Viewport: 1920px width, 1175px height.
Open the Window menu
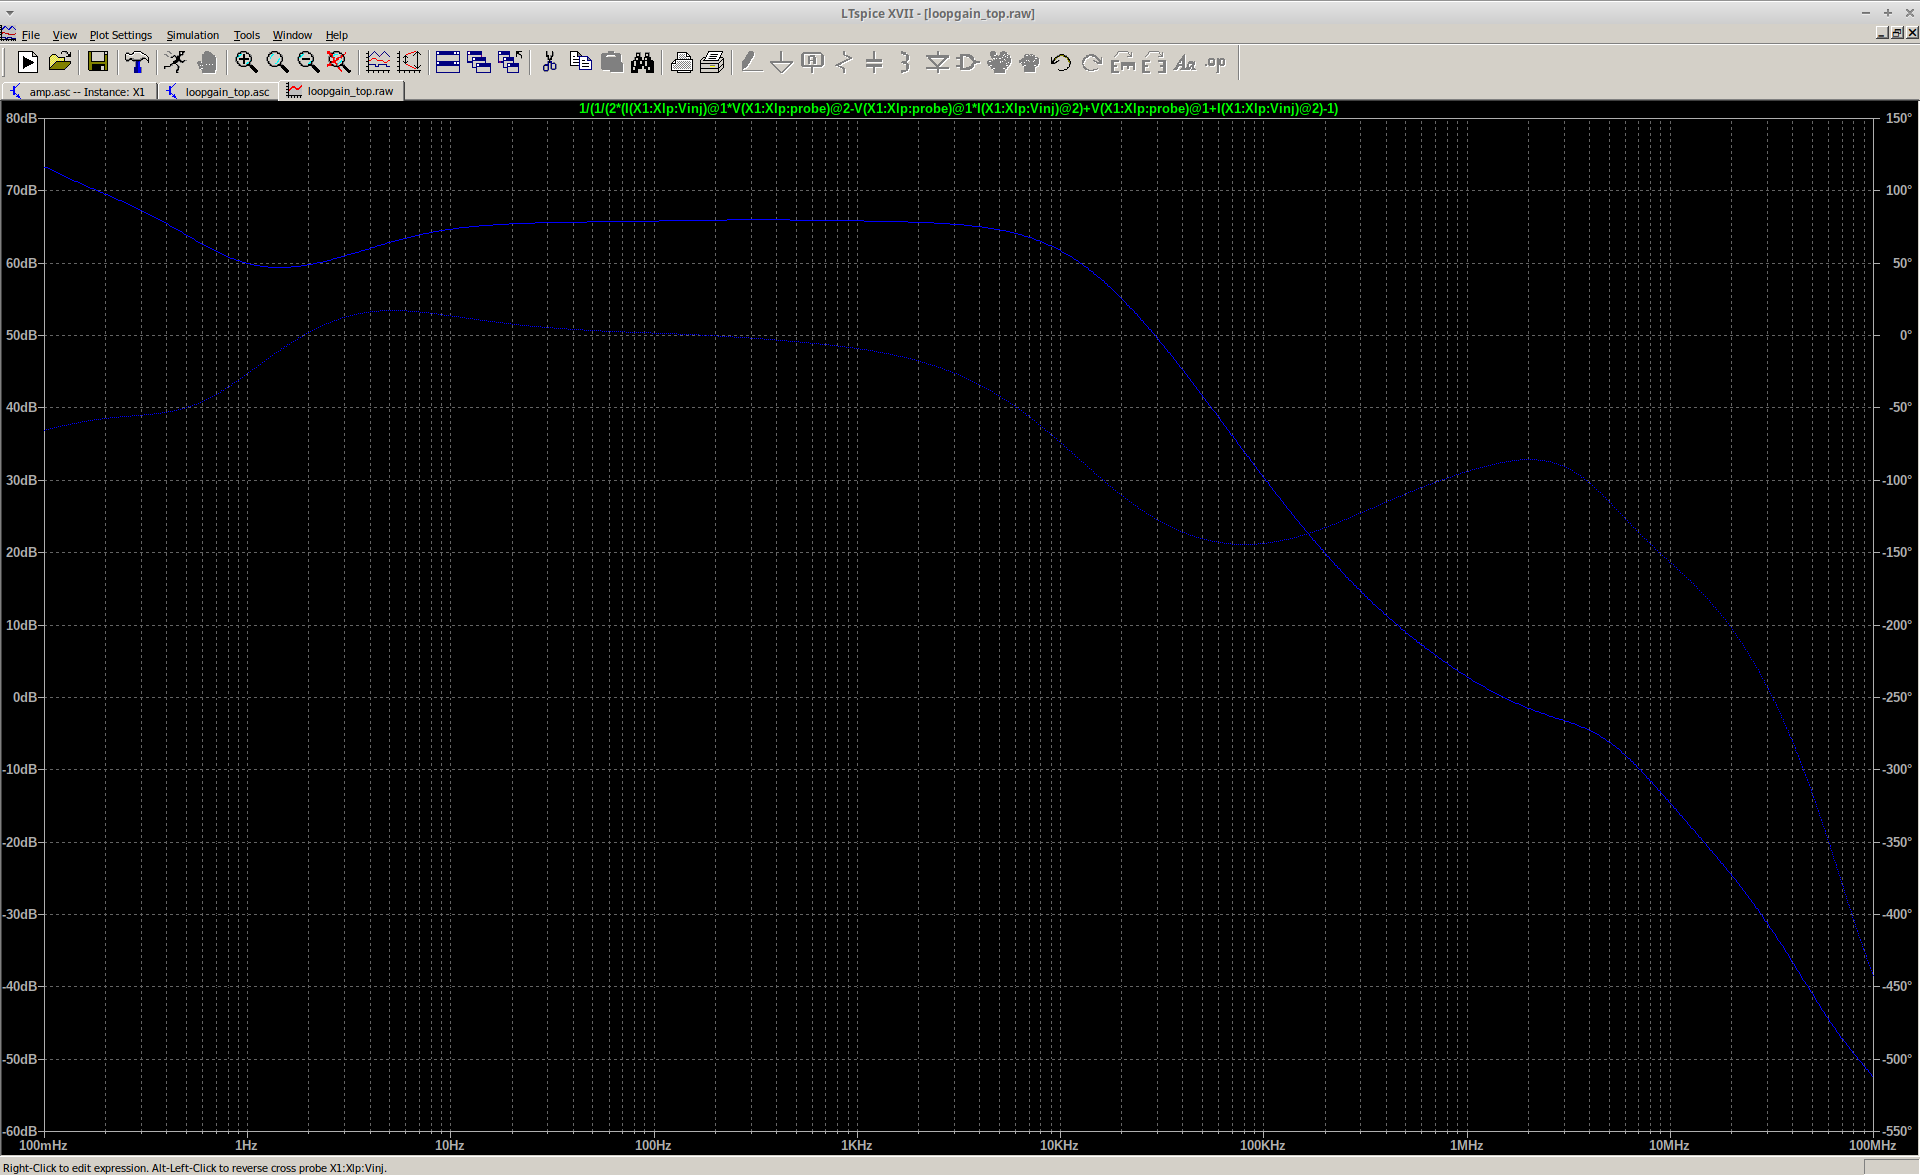292,35
